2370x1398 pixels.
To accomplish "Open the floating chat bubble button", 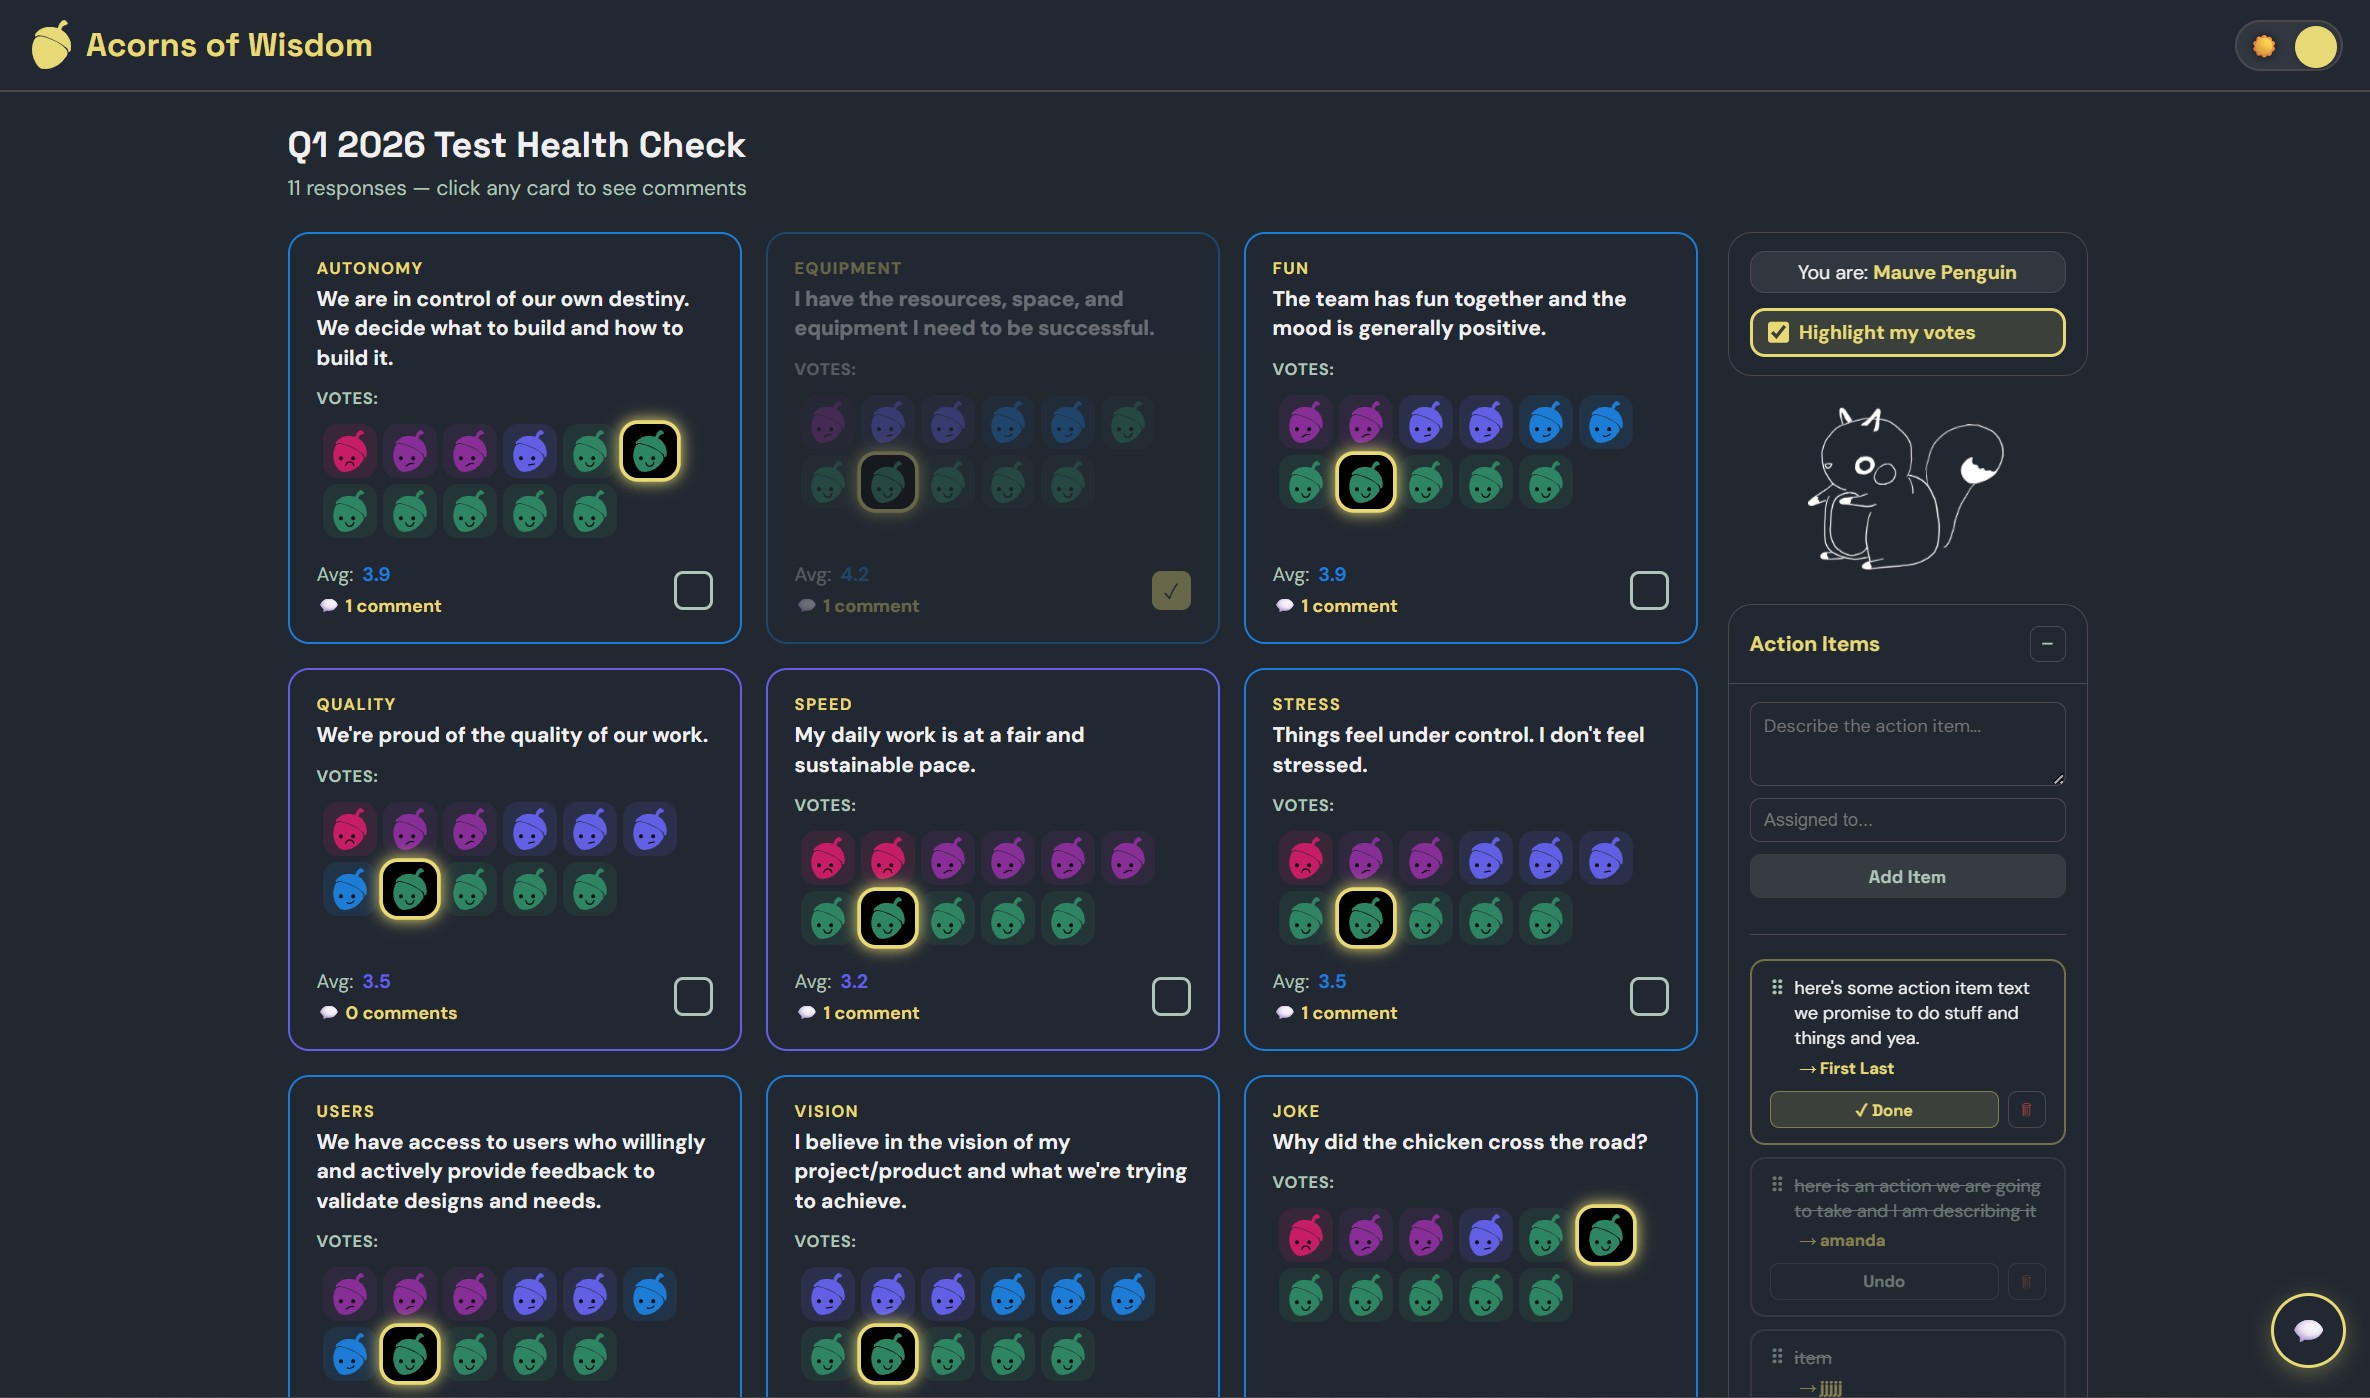I will [2308, 1330].
